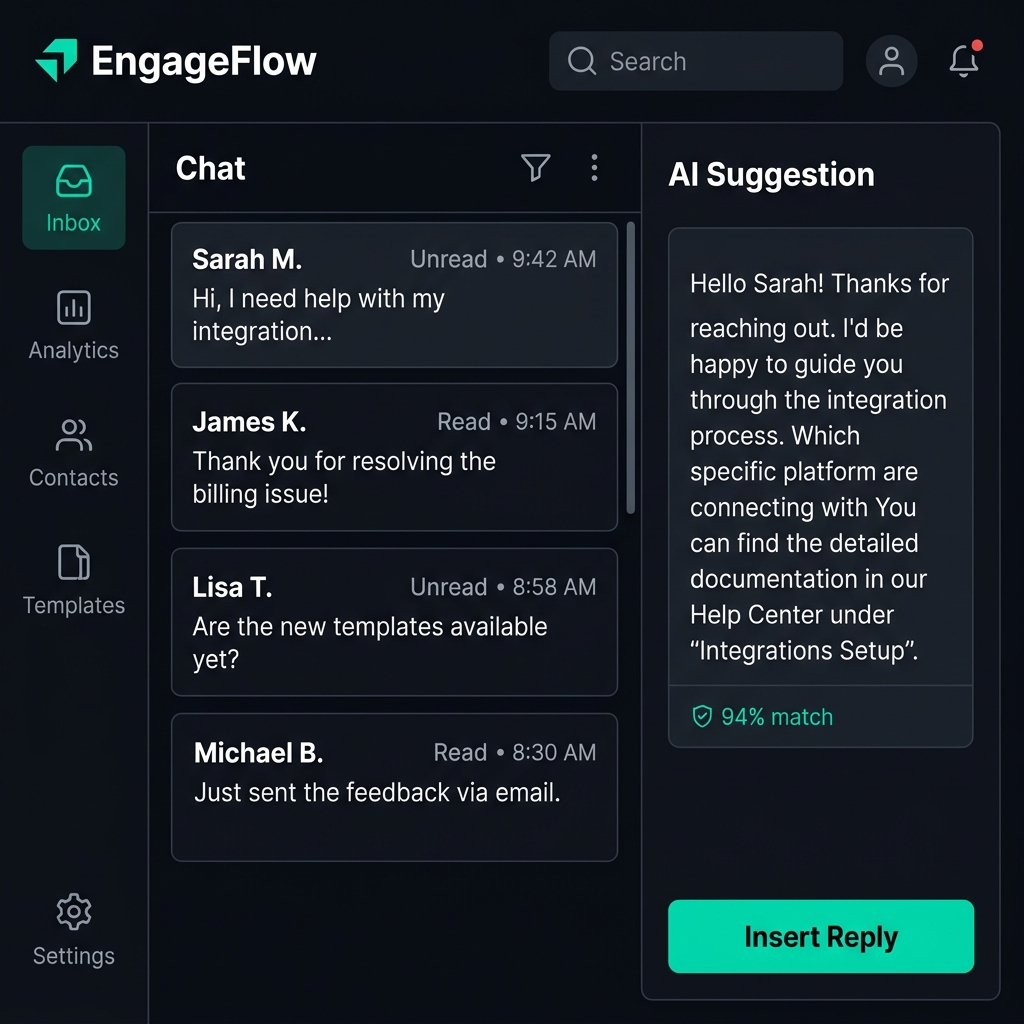This screenshot has height=1024, width=1024.
Task: Click the EngageFlow logo
Action: [x=175, y=60]
